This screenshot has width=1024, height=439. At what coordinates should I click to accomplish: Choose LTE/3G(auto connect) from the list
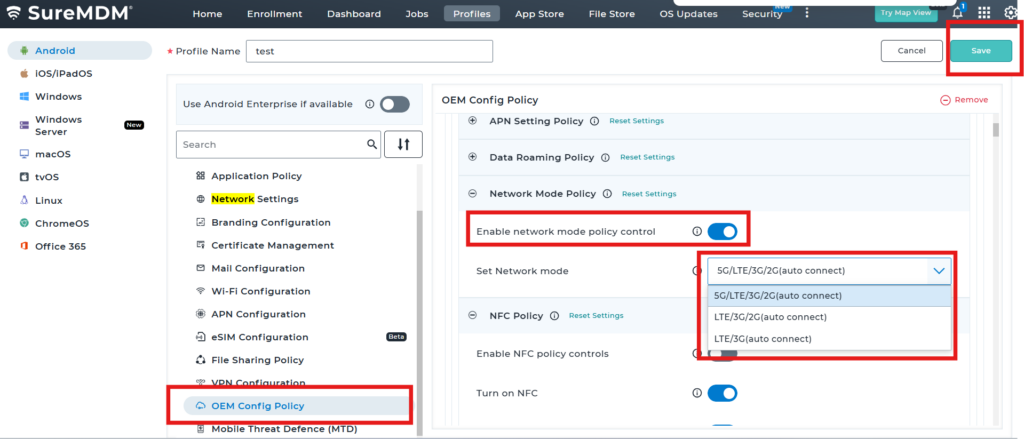tap(829, 338)
